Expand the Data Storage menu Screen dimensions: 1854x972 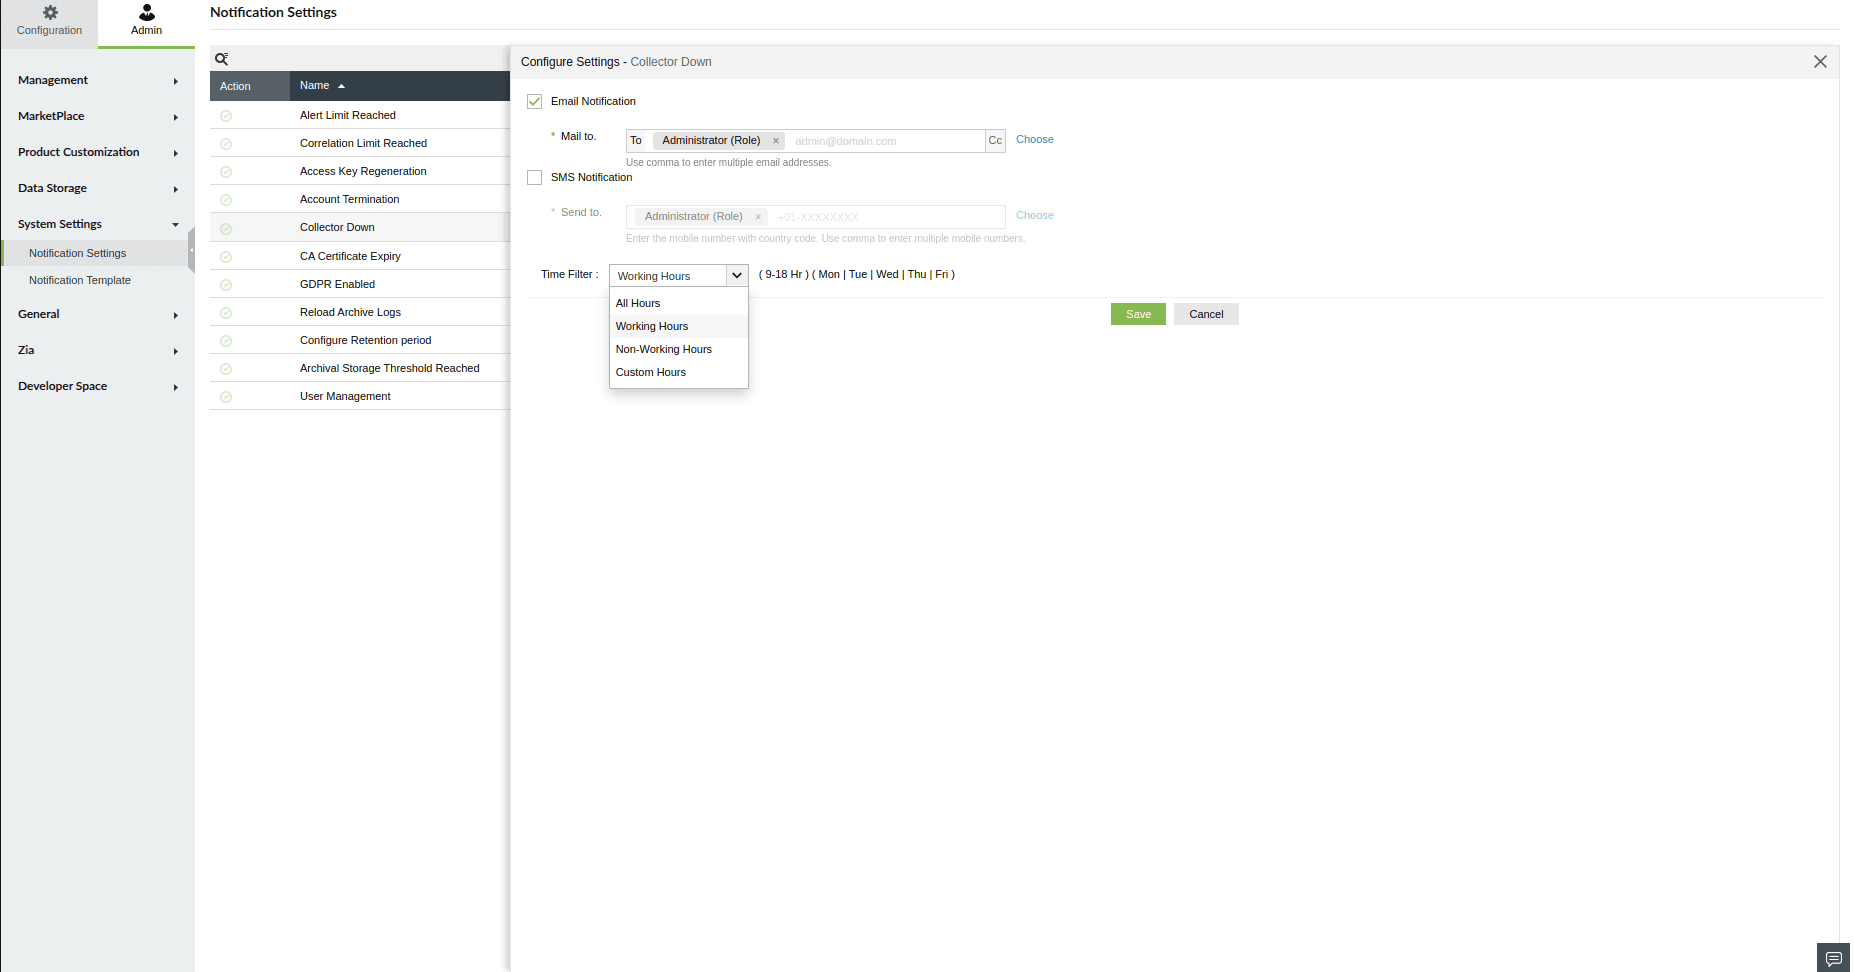click(97, 188)
